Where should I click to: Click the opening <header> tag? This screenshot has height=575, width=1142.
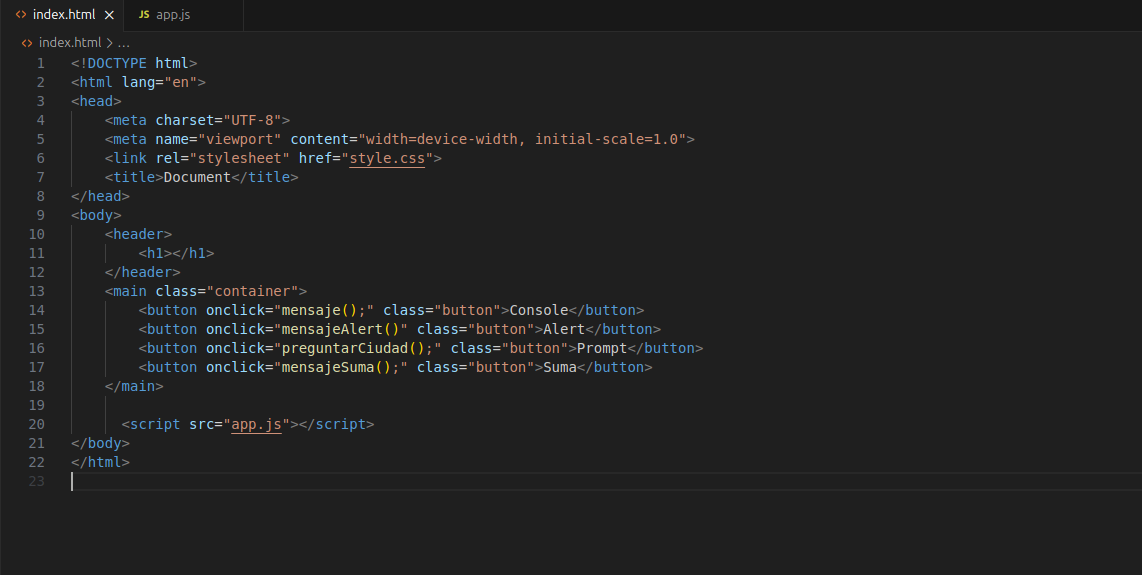point(138,234)
